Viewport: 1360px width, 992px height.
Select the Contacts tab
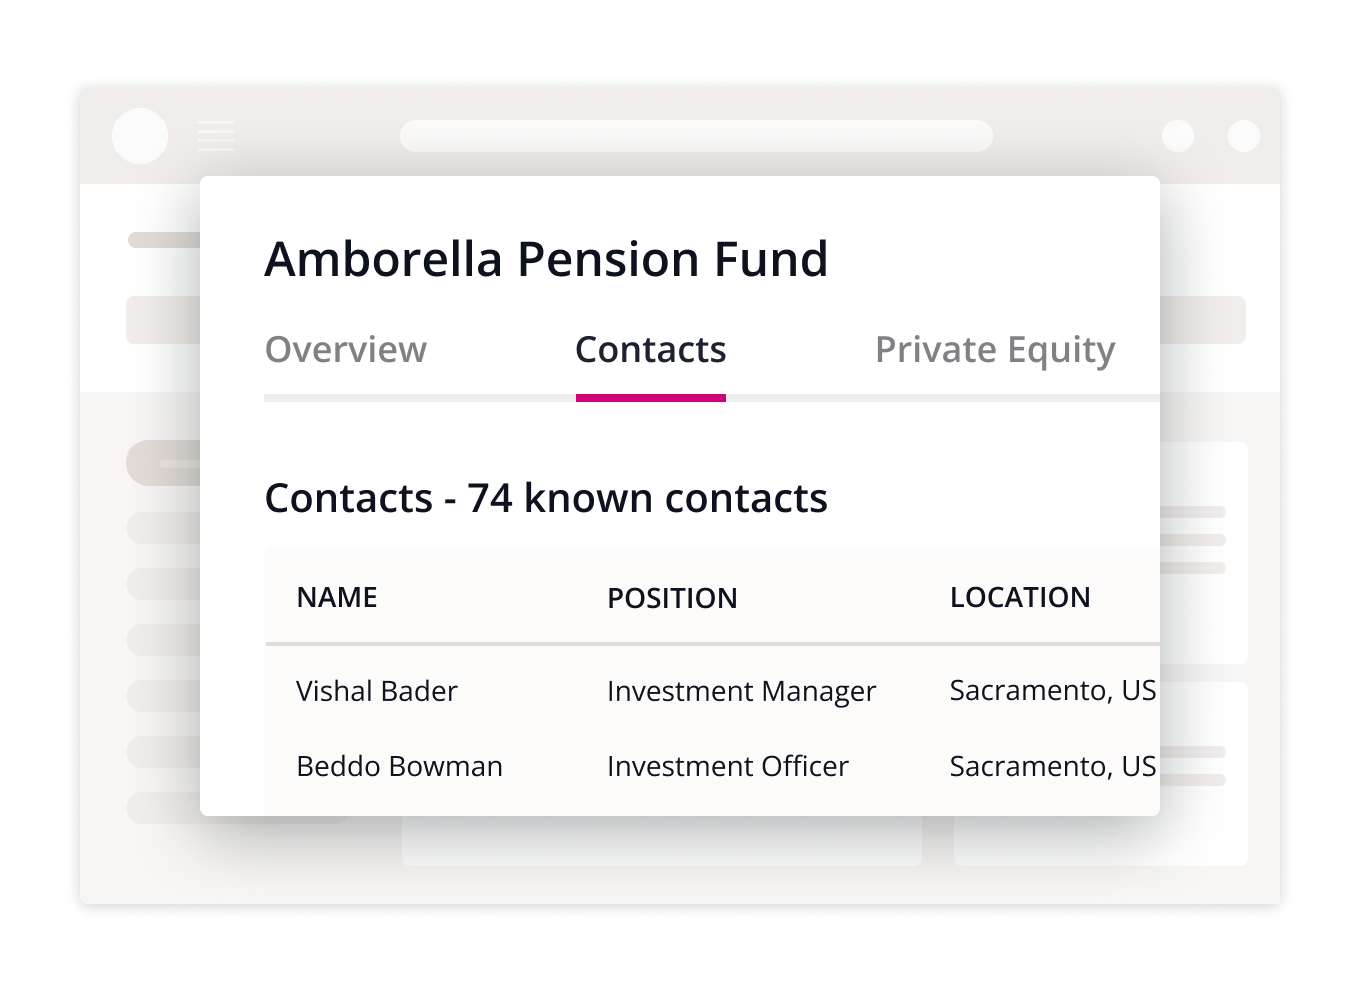[650, 350]
